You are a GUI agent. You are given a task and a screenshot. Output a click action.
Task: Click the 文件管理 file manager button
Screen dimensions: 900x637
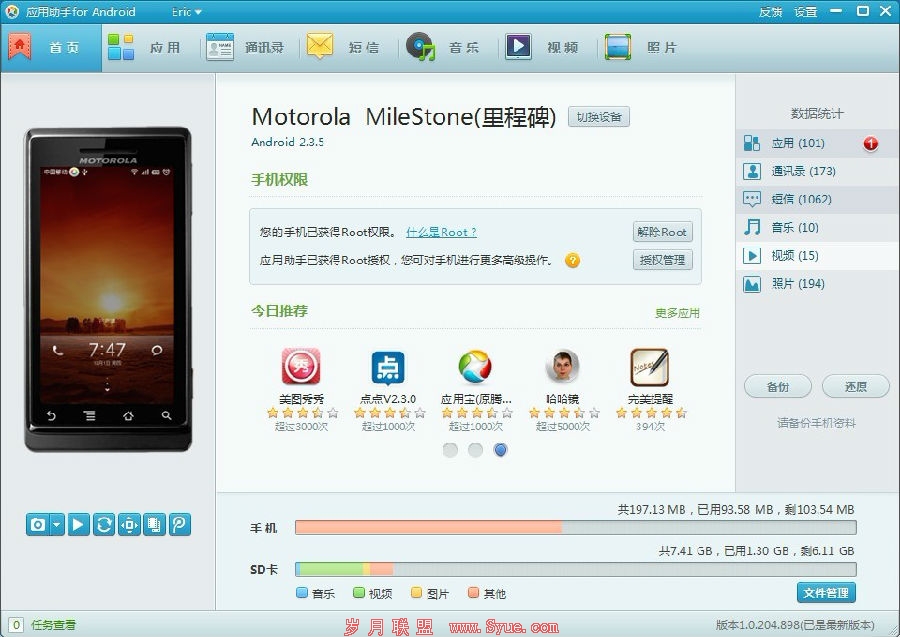[x=826, y=593]
